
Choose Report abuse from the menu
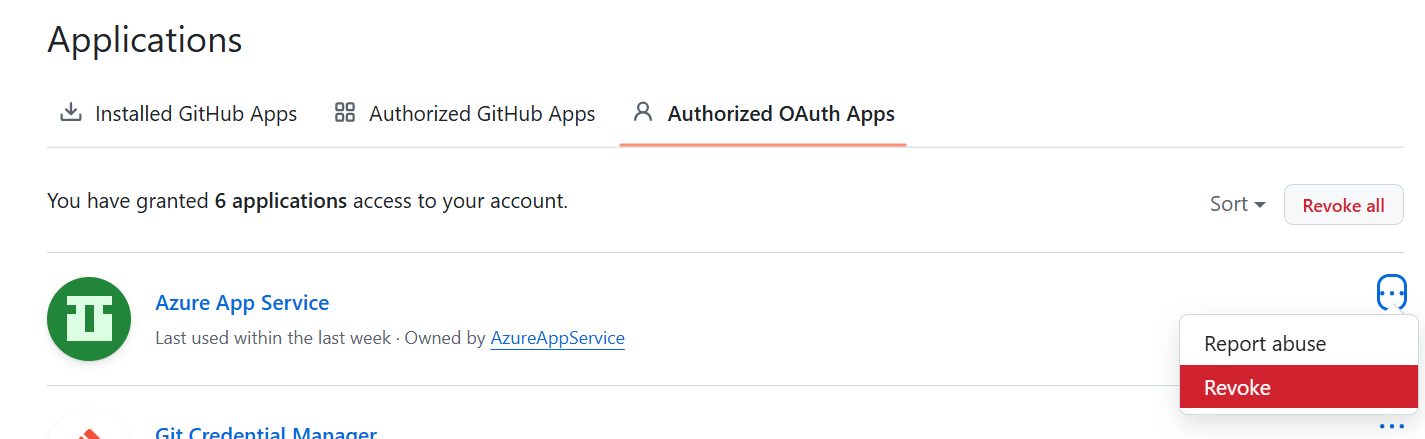tap(1299, 344)
